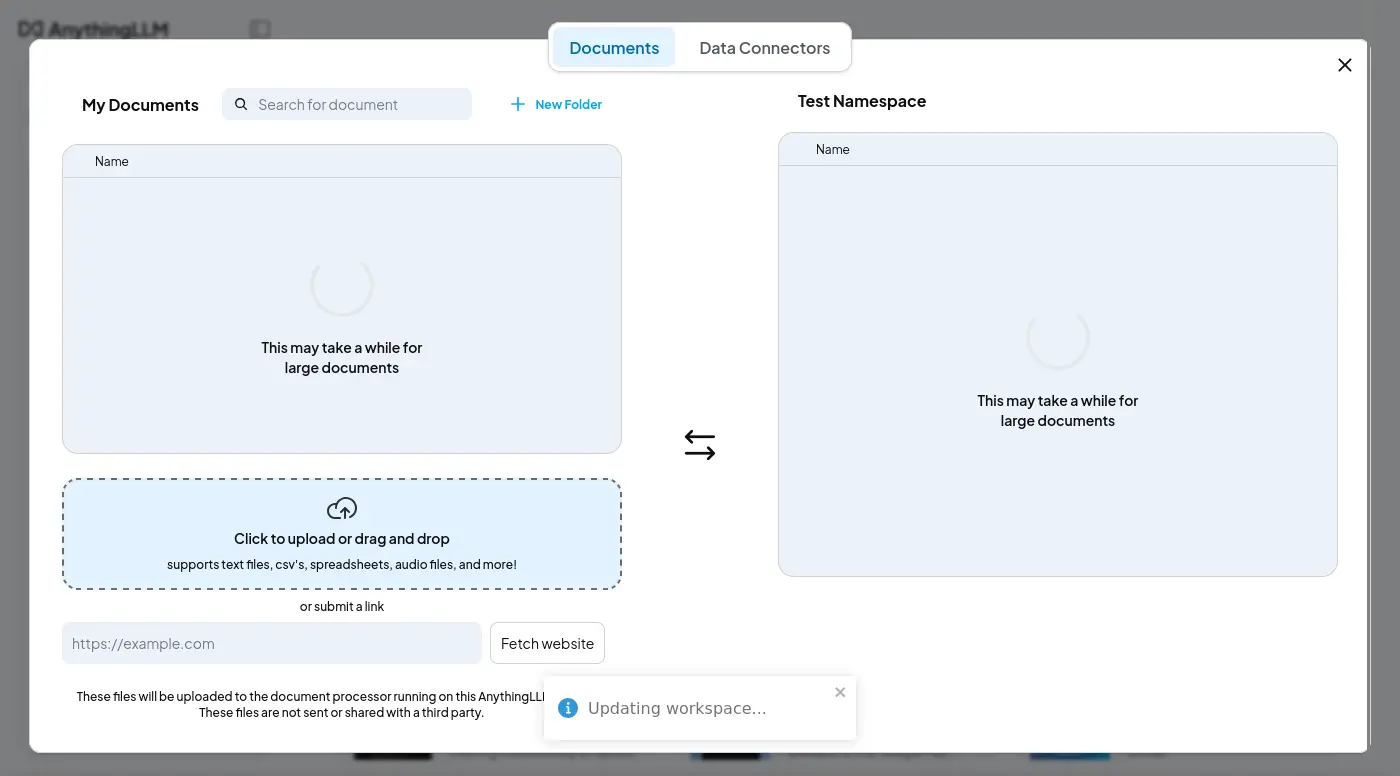Click the My Documents loading spinner

342,286
